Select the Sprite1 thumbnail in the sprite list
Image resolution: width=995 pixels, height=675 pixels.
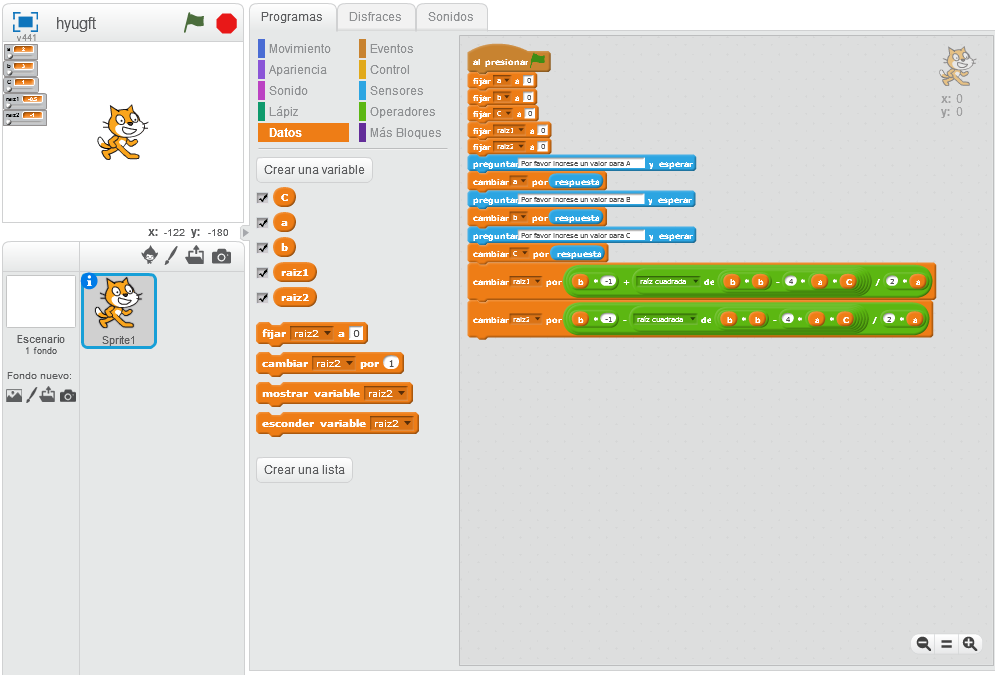[x=119, y=312]
